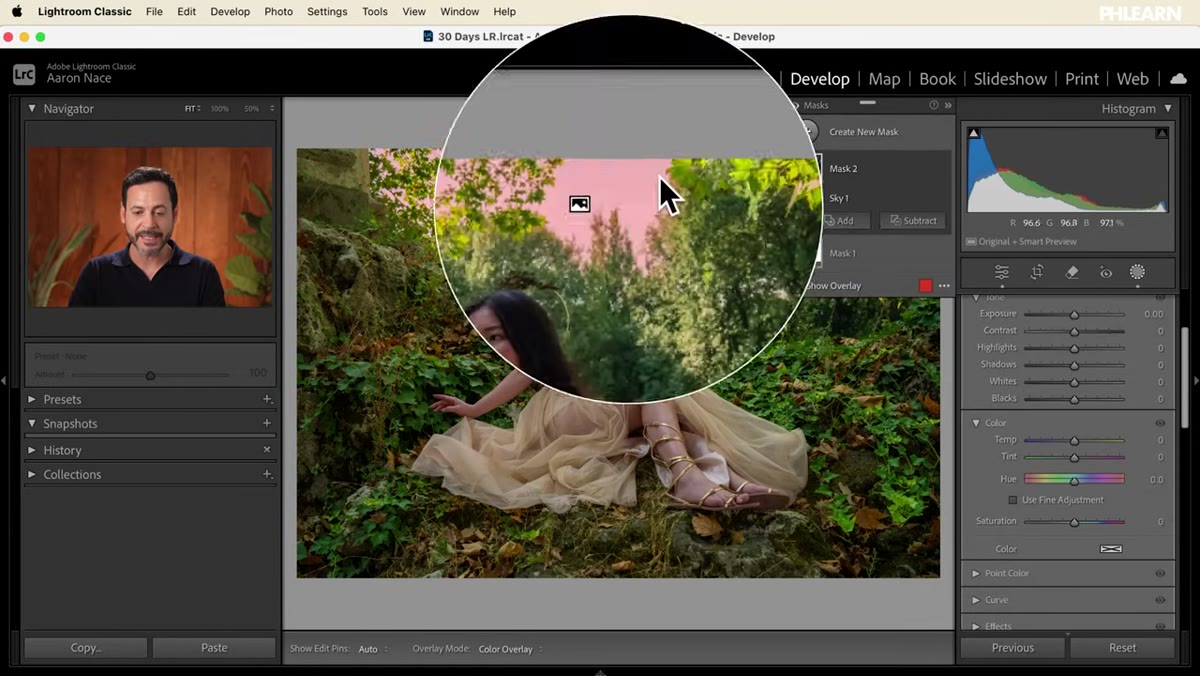The image size is (1200, 676).
Task: Open Masks panel help icon
Action: [x=934, y=105]
